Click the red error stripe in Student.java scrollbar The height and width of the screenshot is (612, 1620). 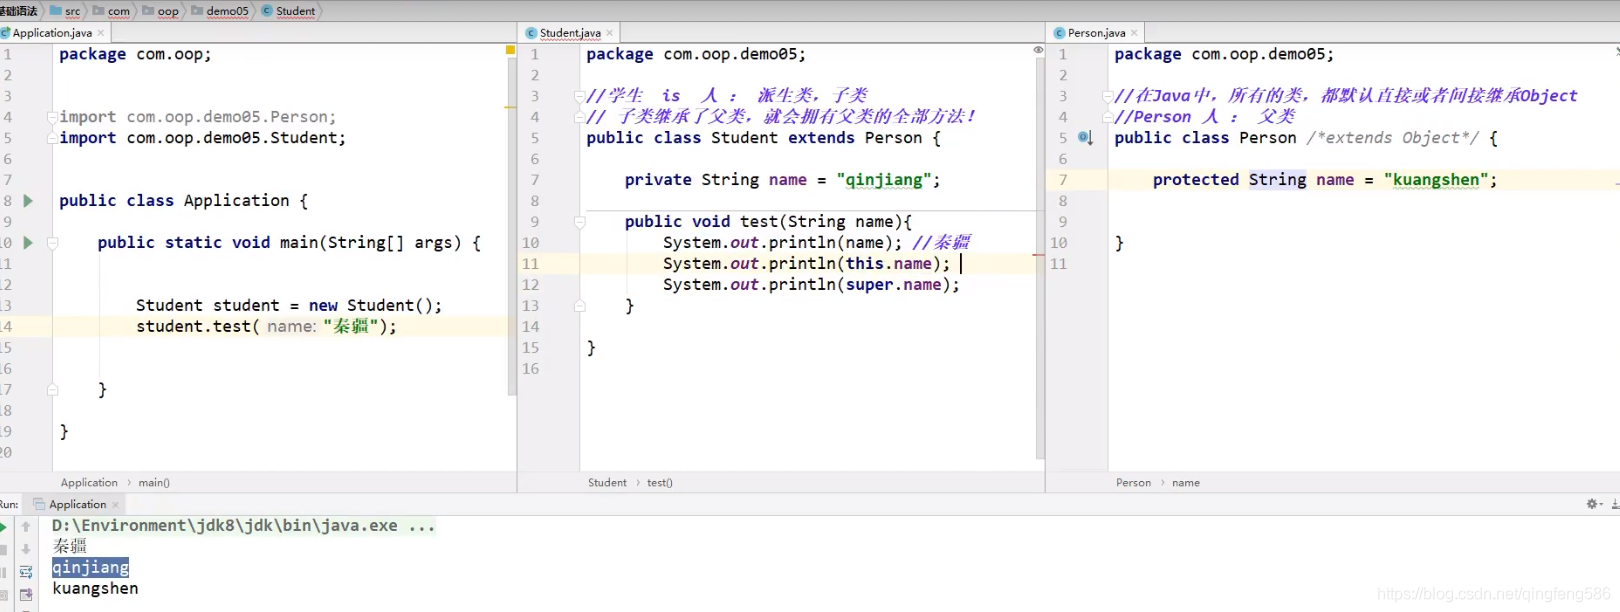[1038, 256]
